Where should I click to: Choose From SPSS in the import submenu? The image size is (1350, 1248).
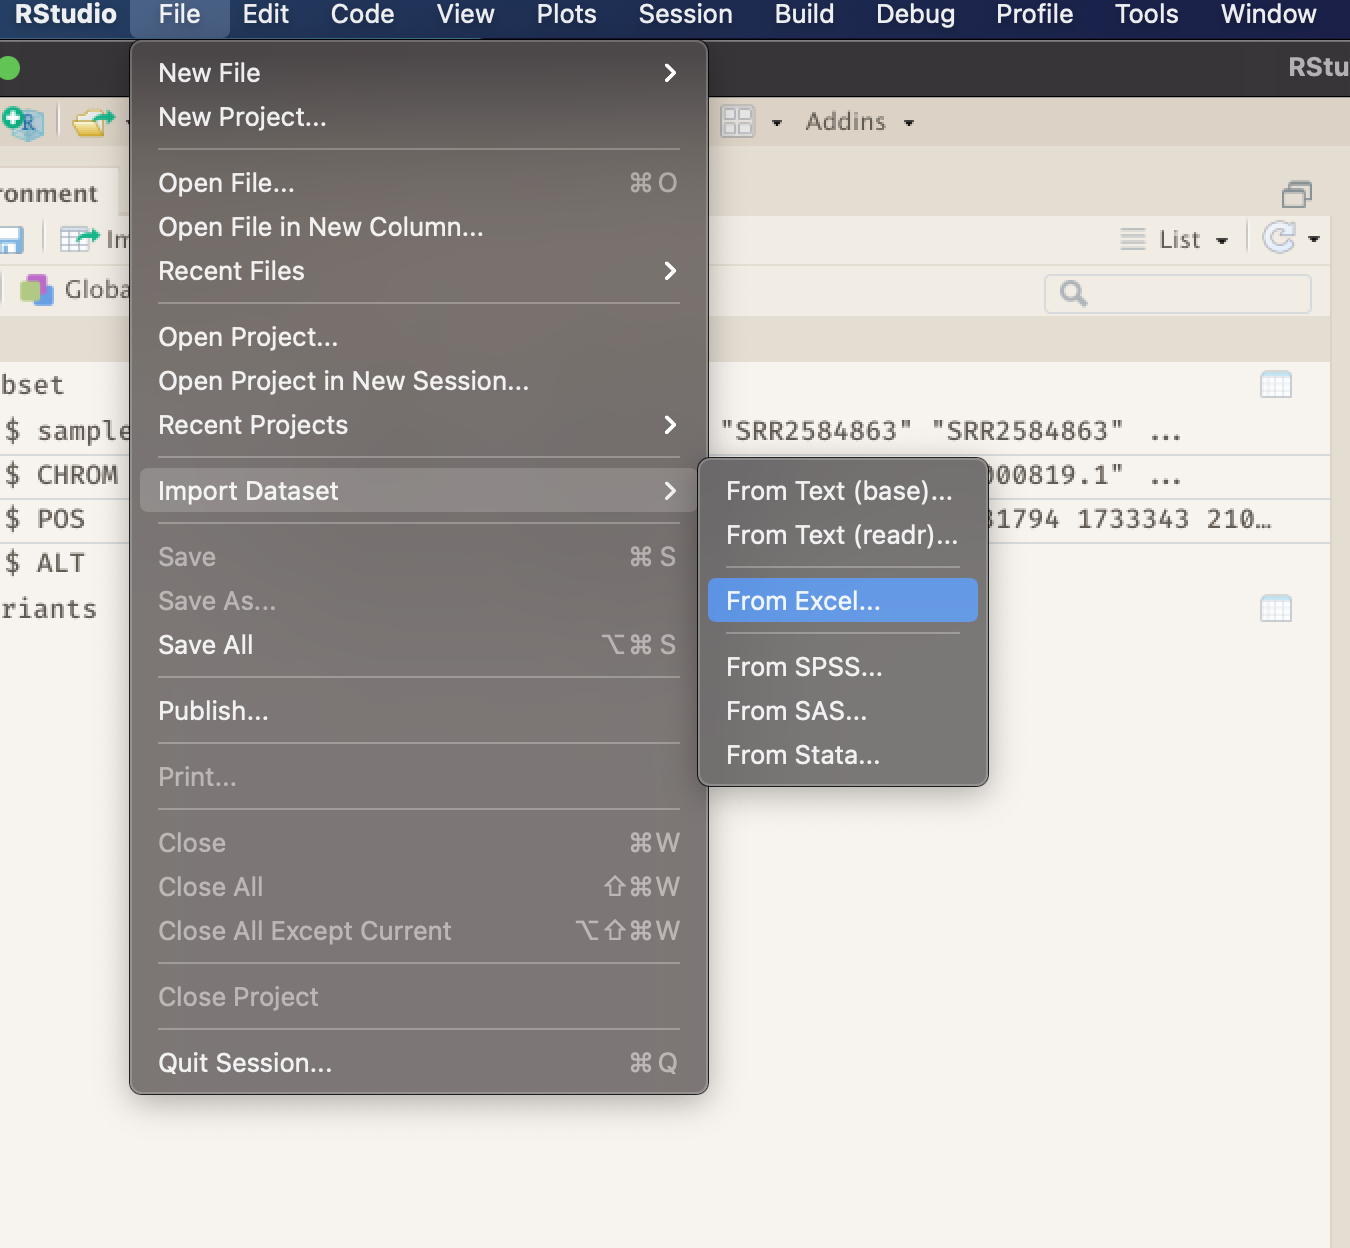804,667
